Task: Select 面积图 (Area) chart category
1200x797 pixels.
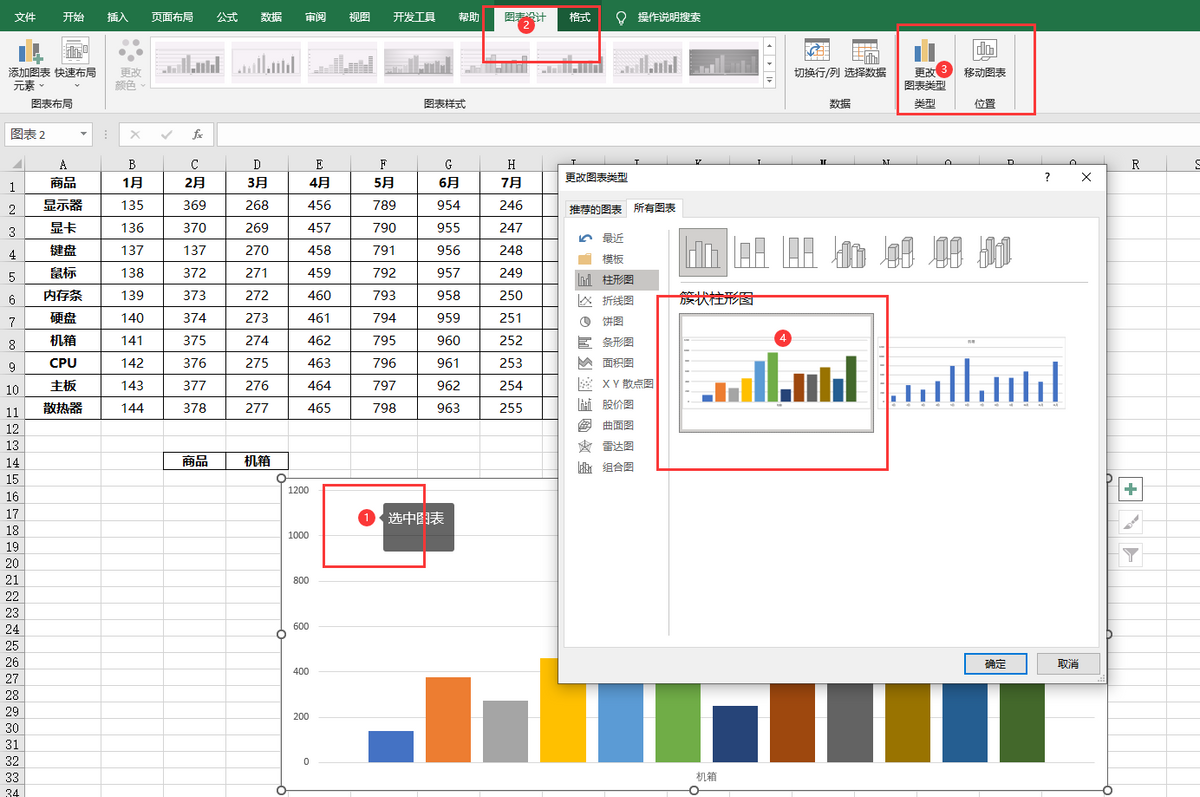Action: pos(615,363)
